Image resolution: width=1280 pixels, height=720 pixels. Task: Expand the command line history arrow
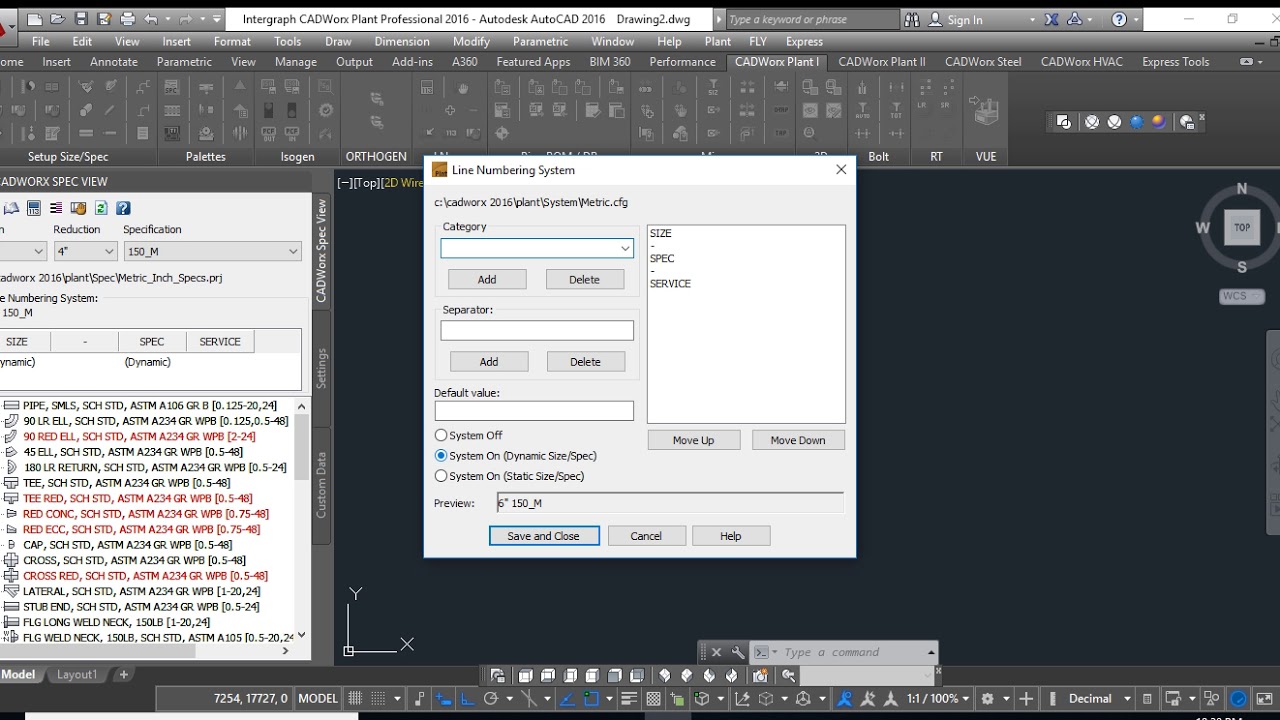coord(931,652)
